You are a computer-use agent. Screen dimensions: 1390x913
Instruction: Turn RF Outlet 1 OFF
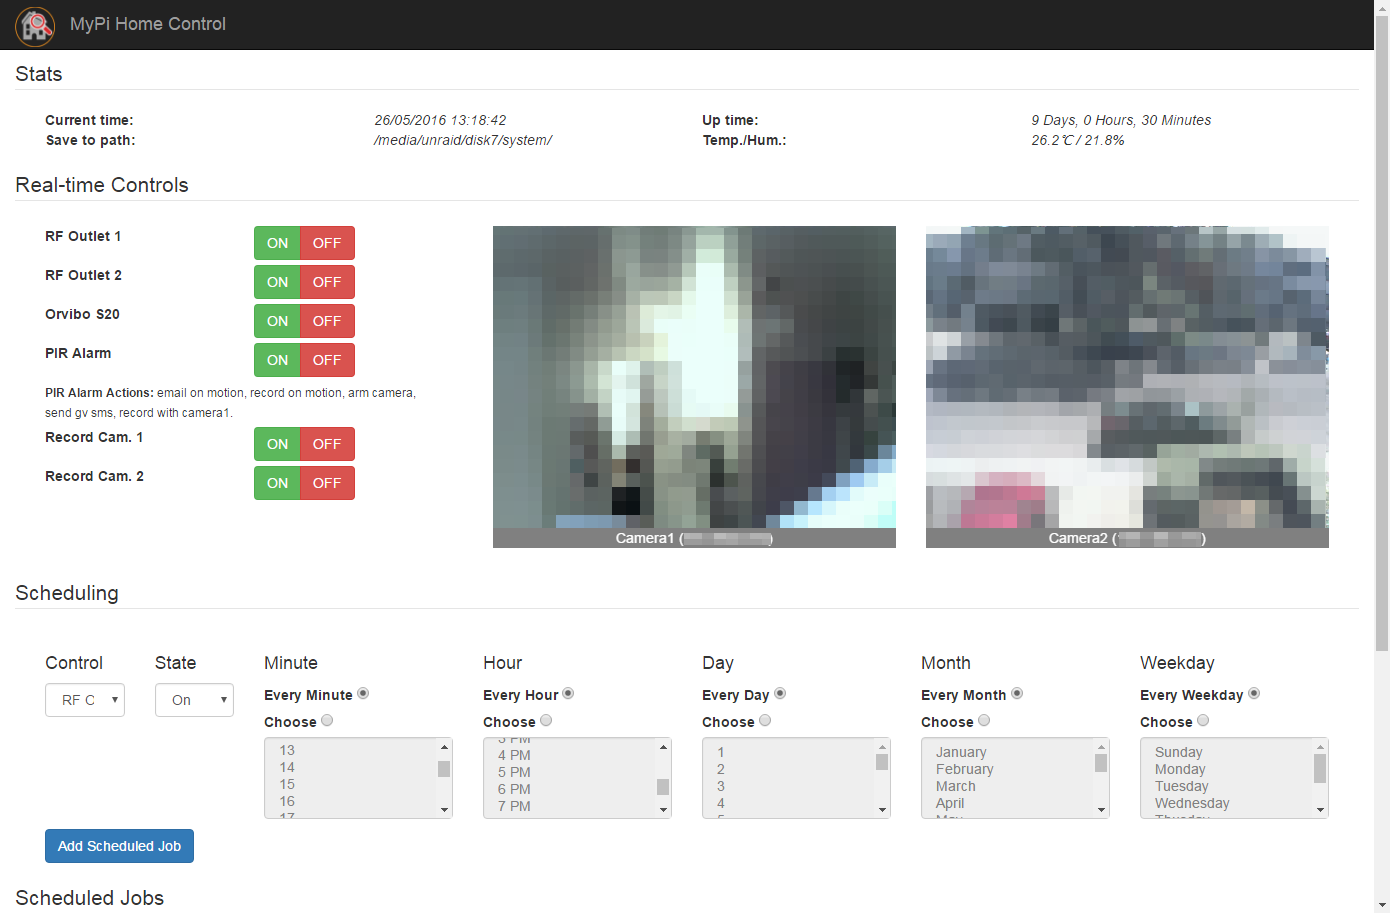(x=327, y=243)
